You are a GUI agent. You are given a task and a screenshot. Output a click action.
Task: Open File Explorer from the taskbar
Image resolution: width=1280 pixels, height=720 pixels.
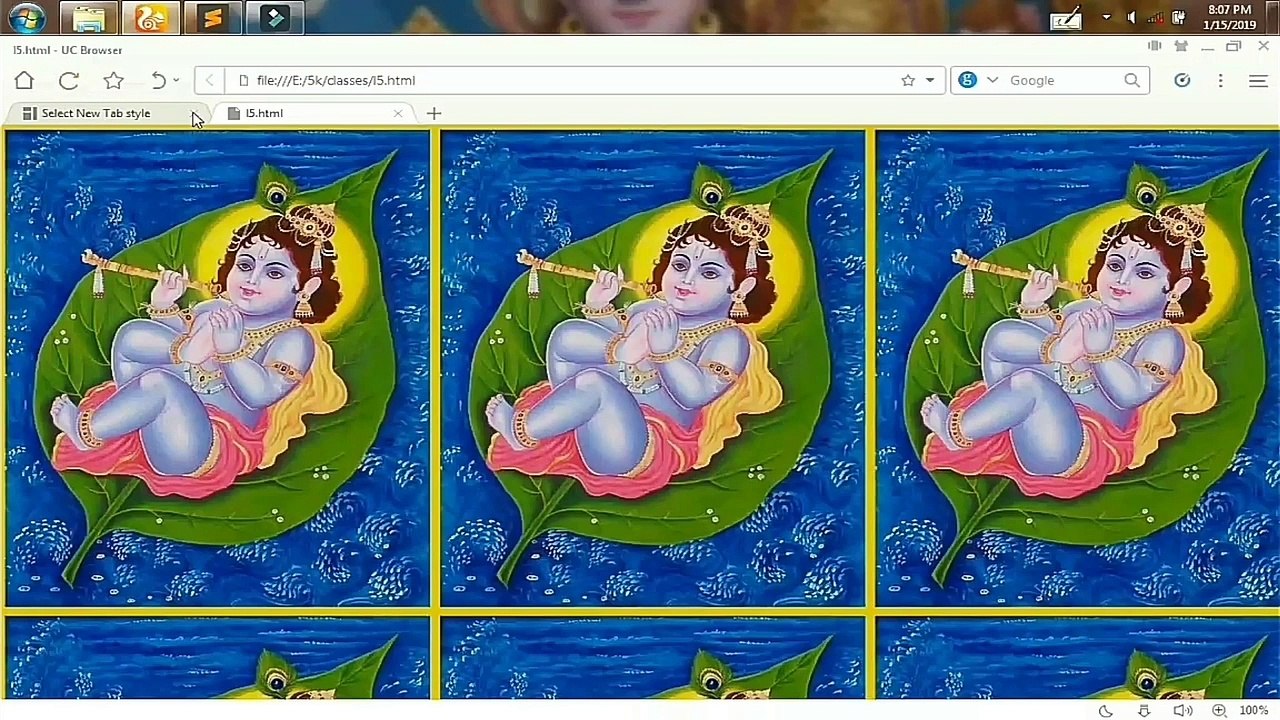(88, 18)
